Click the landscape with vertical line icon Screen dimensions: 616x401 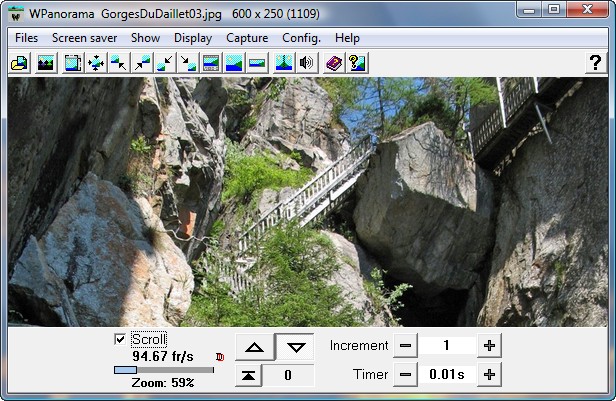click(x=284, y=63)
